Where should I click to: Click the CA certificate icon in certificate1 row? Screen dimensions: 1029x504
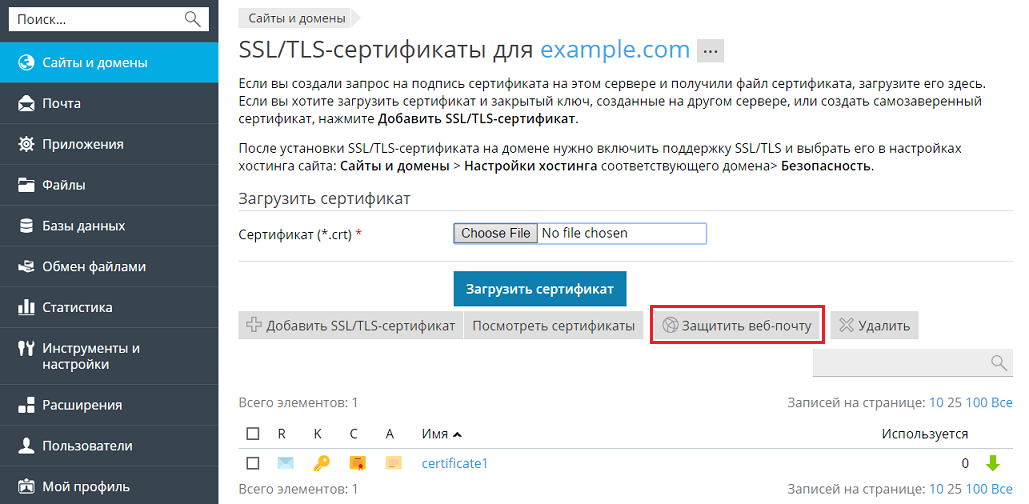click(393, 463)
